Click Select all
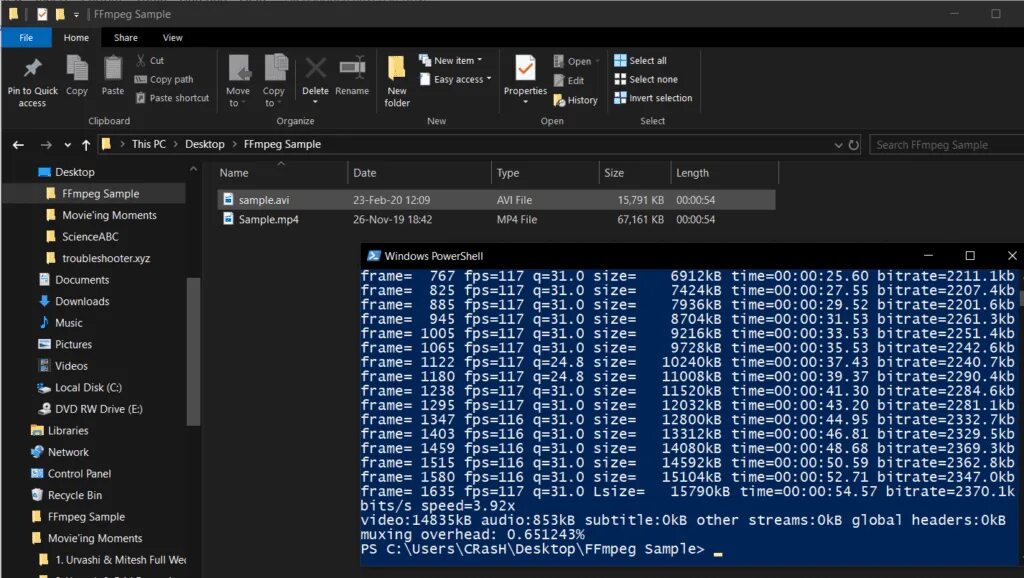1024x578 pixels. 641,60
